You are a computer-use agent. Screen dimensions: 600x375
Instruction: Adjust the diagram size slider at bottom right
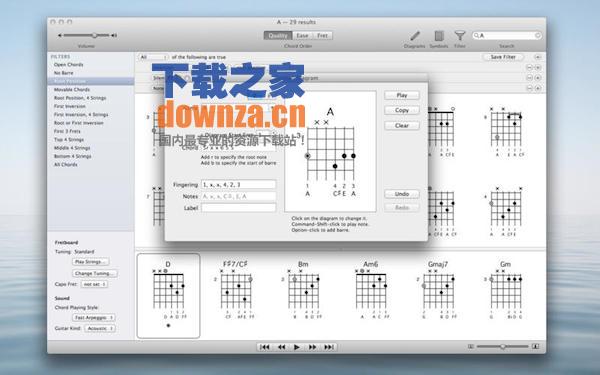502,347
